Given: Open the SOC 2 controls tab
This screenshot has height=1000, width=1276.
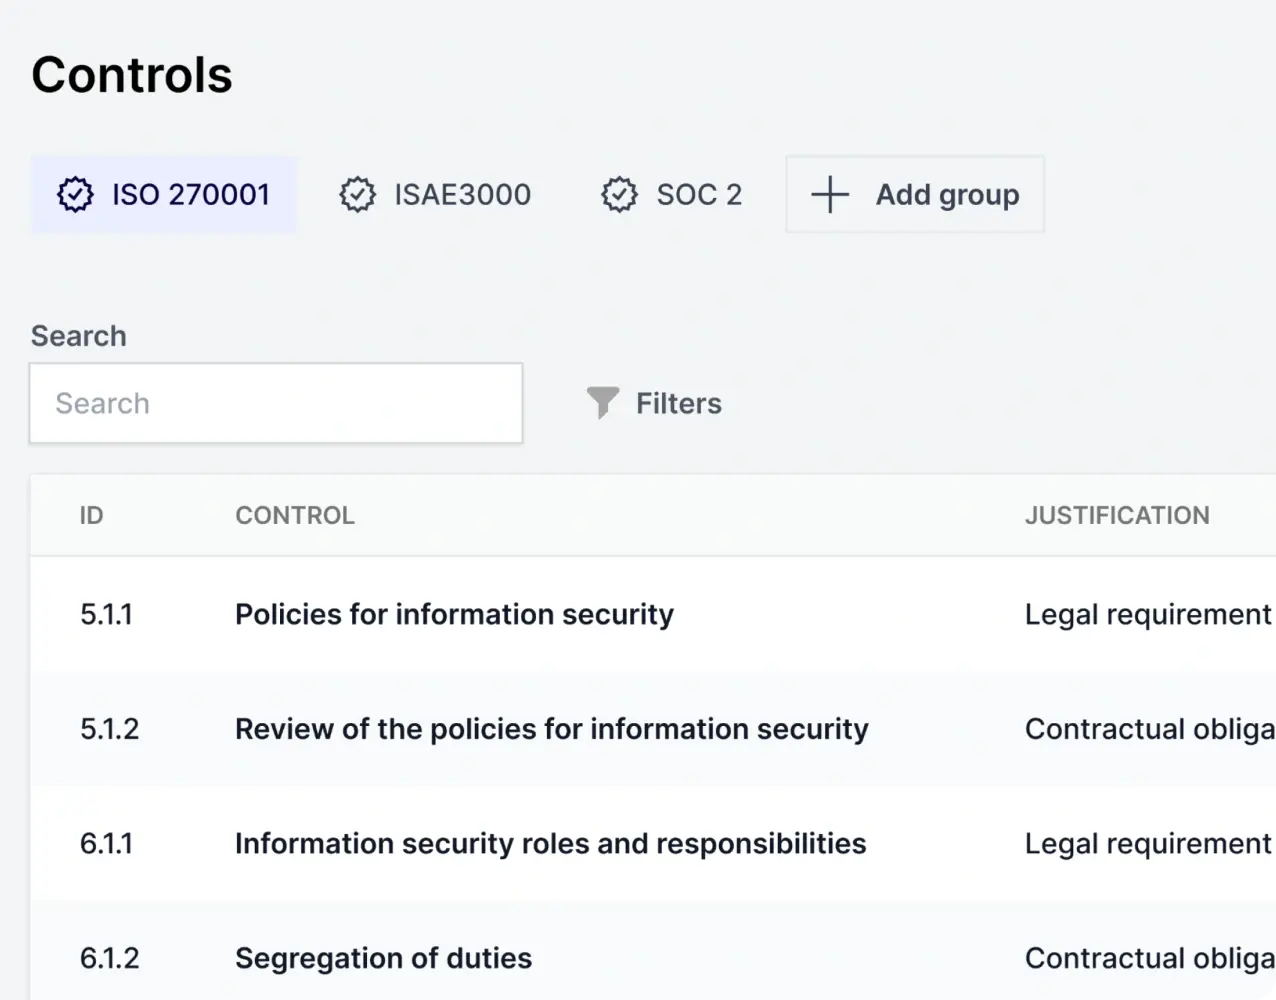Looking at the screenshot, I should (698, 194).
